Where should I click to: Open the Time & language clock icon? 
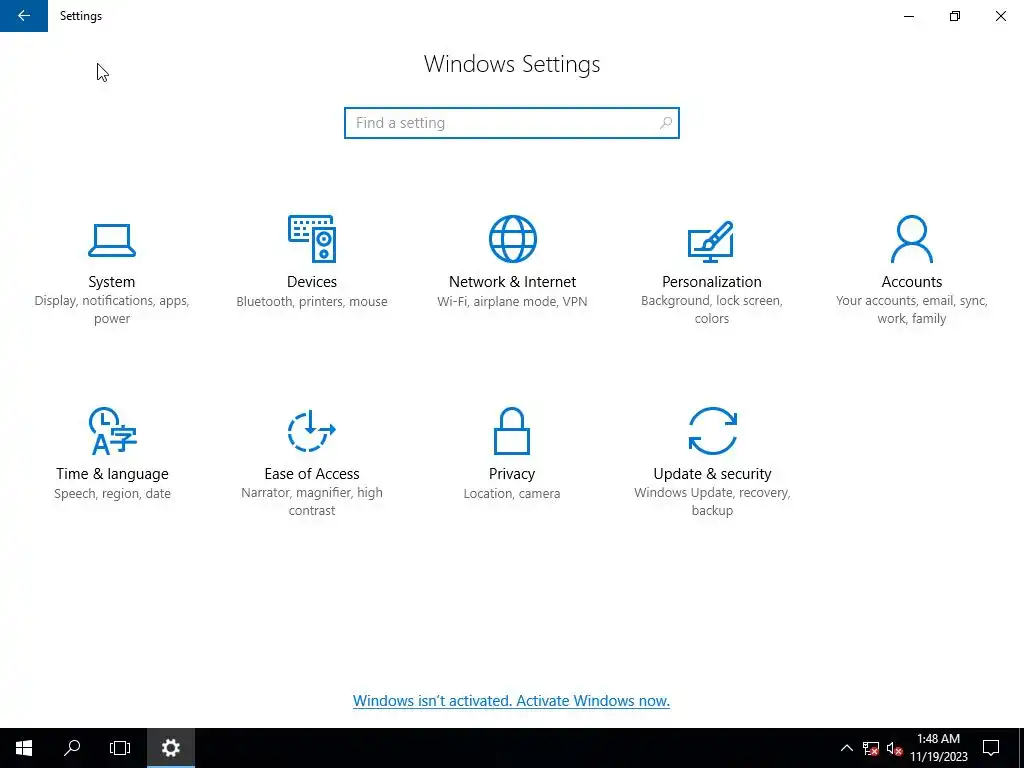112,431
